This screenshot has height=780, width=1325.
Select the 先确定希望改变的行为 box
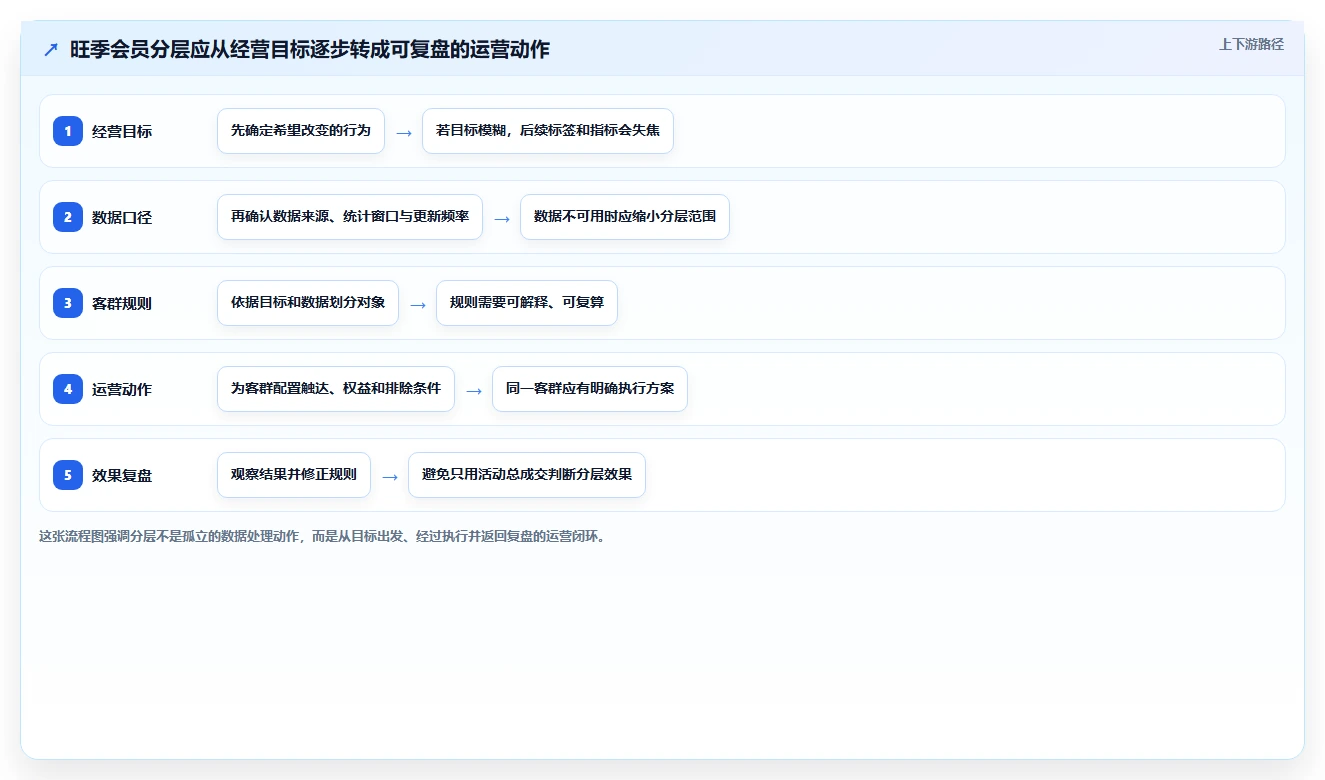301,131
